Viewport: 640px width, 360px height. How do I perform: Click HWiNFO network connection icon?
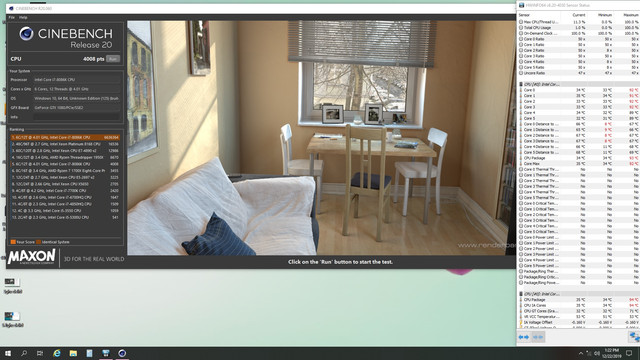tap(634, 337)
